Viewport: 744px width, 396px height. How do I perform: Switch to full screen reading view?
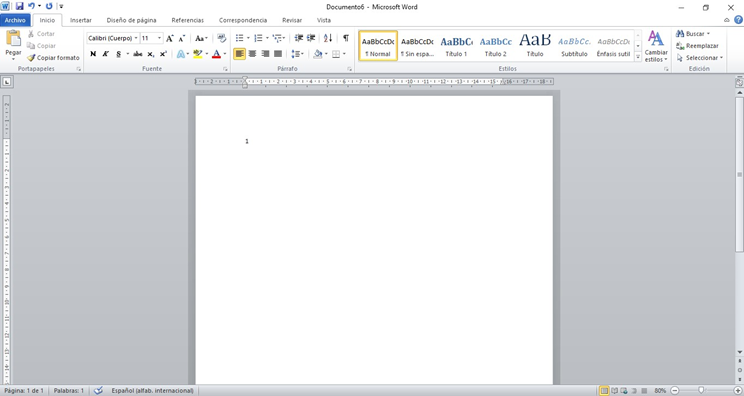pos(614,391)
